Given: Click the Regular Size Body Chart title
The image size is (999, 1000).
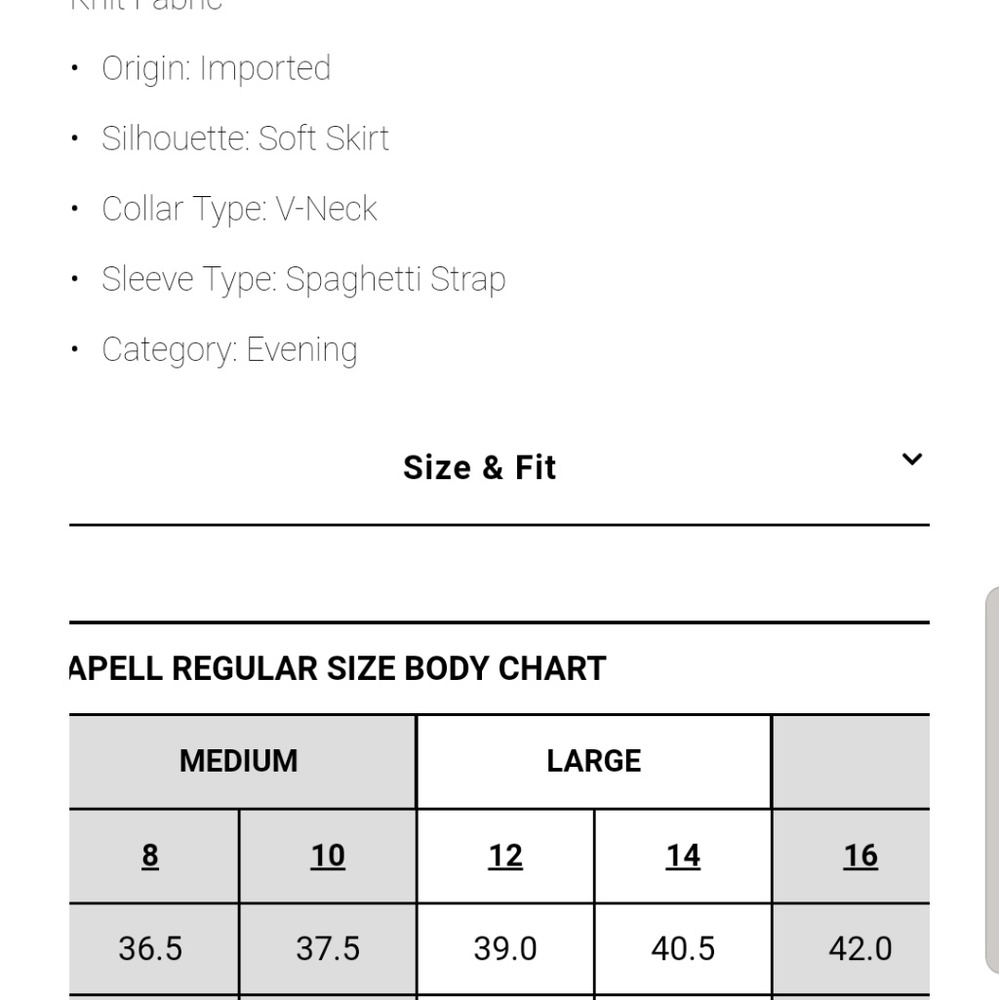Looking at the screenshot, I should 338,668.
